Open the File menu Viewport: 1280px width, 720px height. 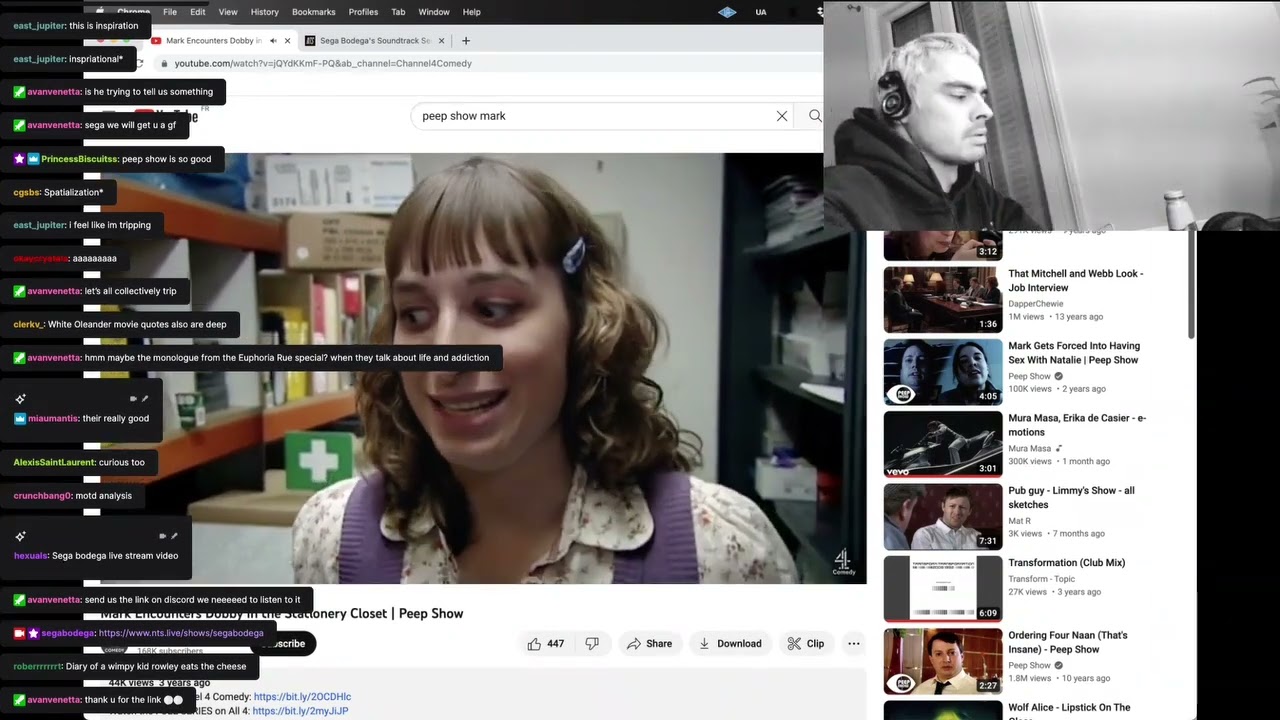170,12
